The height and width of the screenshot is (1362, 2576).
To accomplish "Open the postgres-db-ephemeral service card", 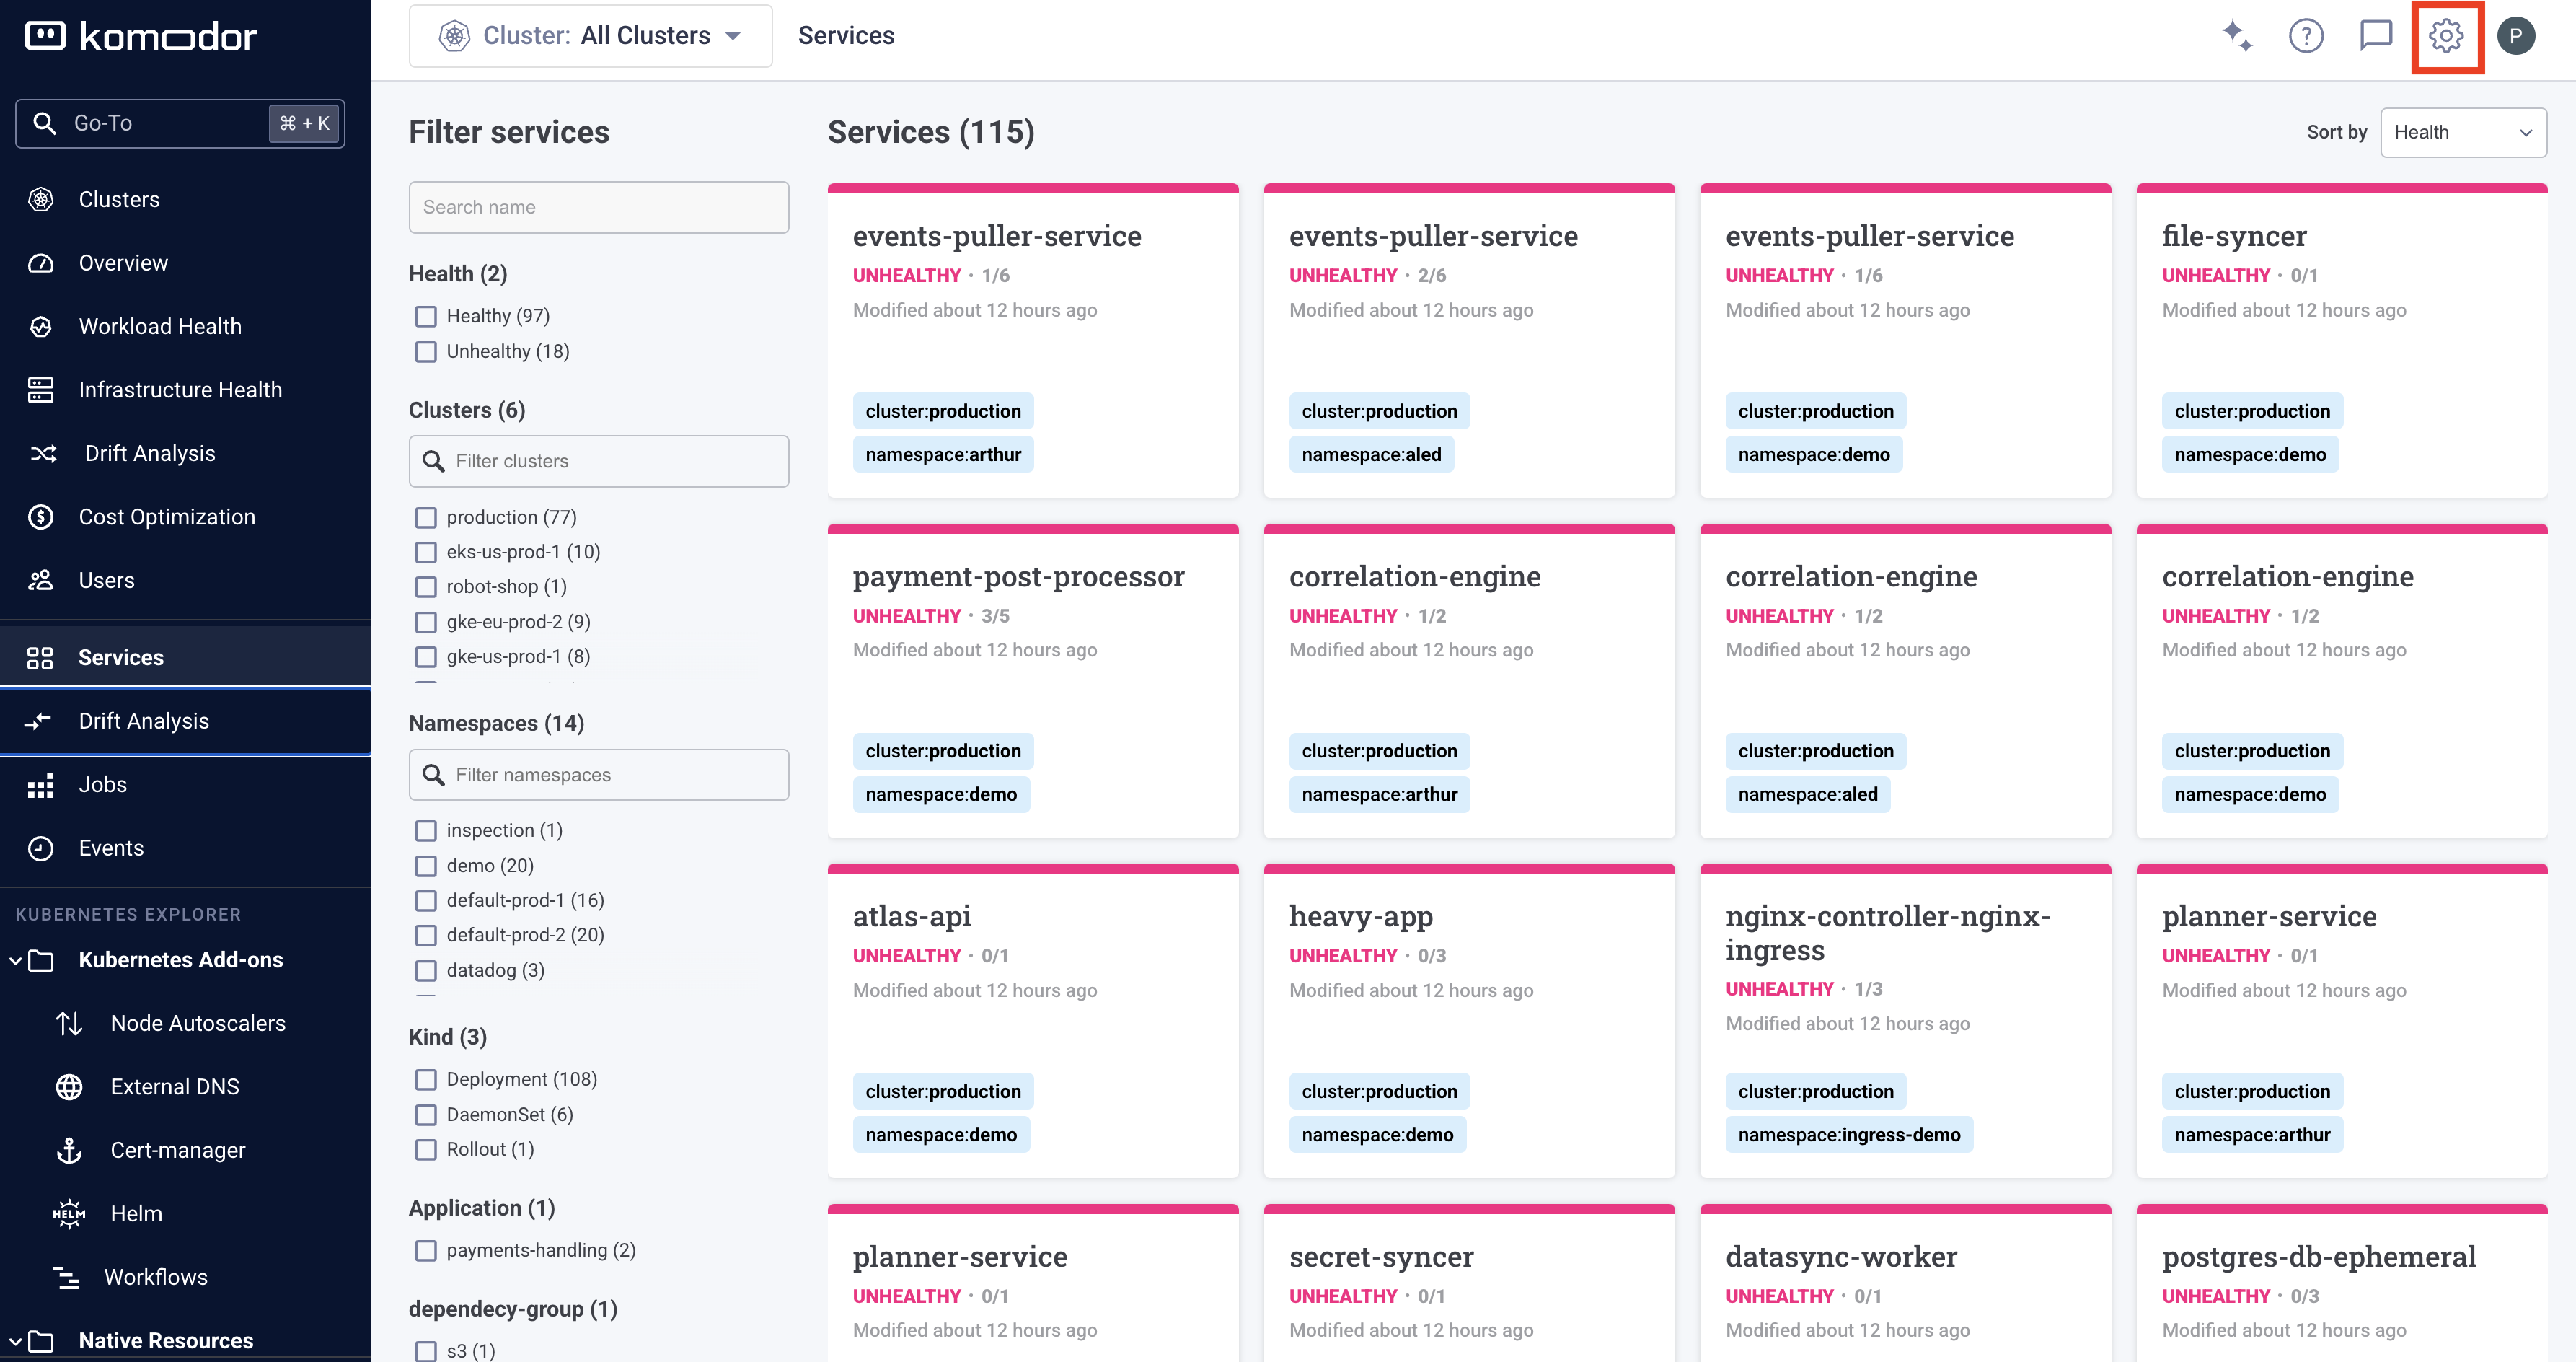I will point(2341,1283).
